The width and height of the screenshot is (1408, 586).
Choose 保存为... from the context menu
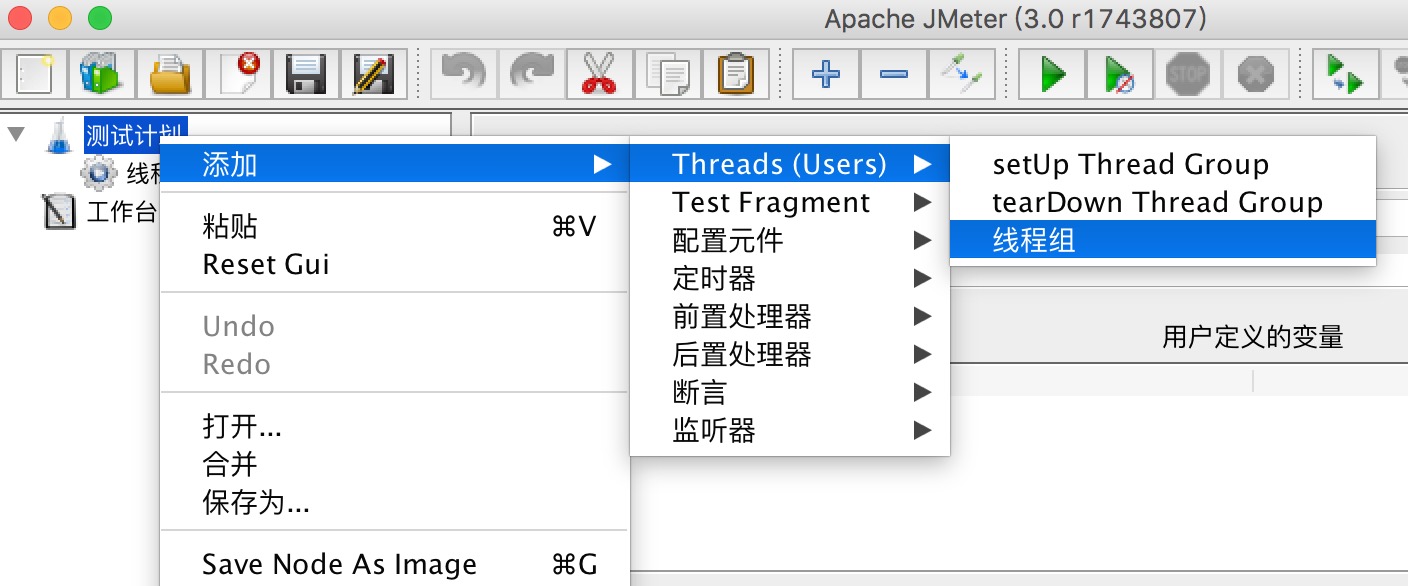(395, 503)
